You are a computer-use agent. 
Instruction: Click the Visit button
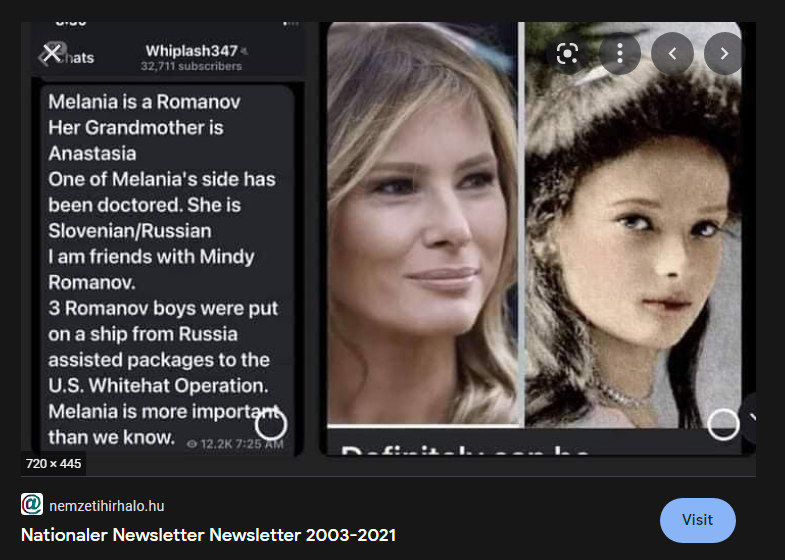coord(697,520)
